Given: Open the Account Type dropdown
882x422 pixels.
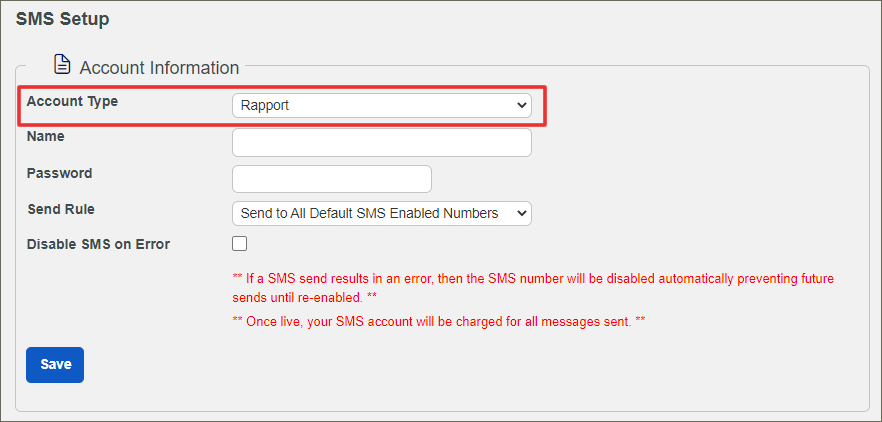Looking at the screenshot, I should tap(381, 105).
